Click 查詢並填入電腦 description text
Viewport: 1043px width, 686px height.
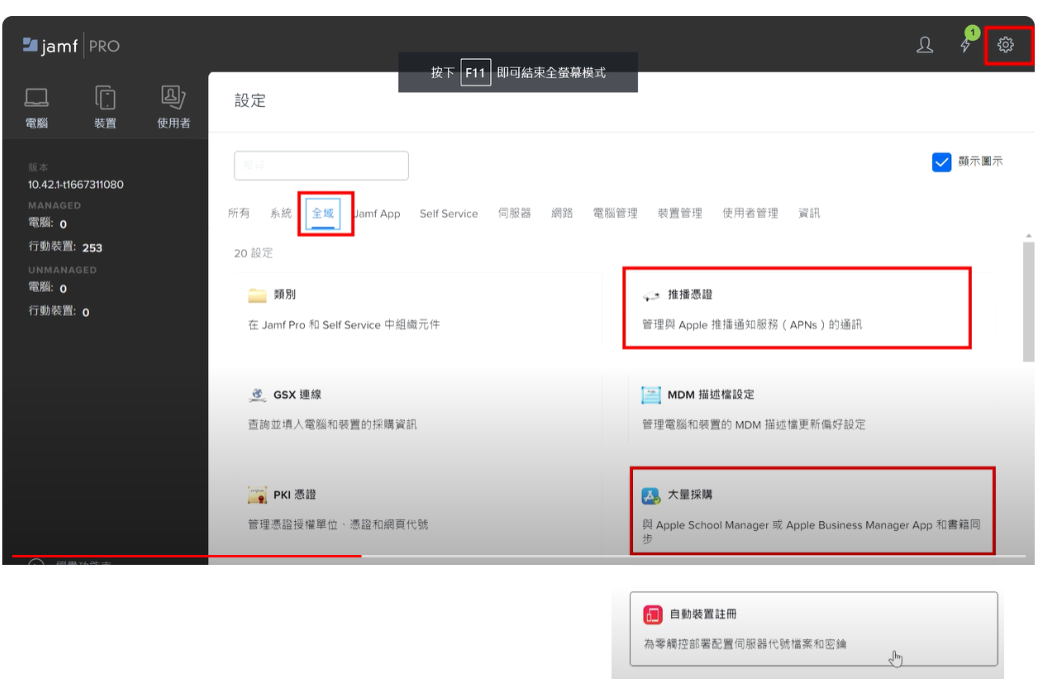pyautogui.click(x=333, y=425)
